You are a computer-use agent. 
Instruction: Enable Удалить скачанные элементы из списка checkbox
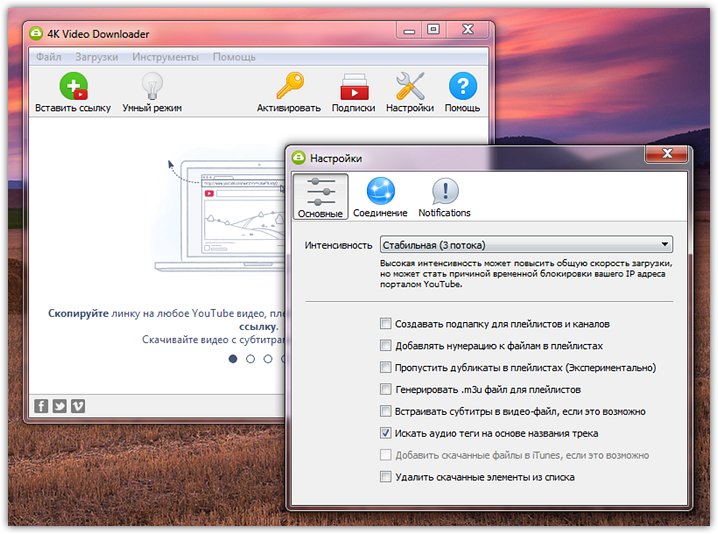[386, 477]
